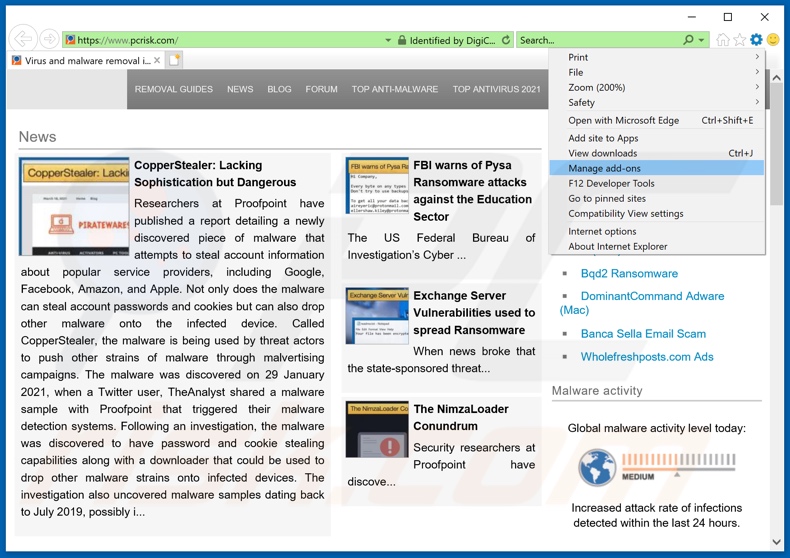This screenshot has height=558, width=790.
Task: Expand the File submenu
Action: [x=657, y=73]
